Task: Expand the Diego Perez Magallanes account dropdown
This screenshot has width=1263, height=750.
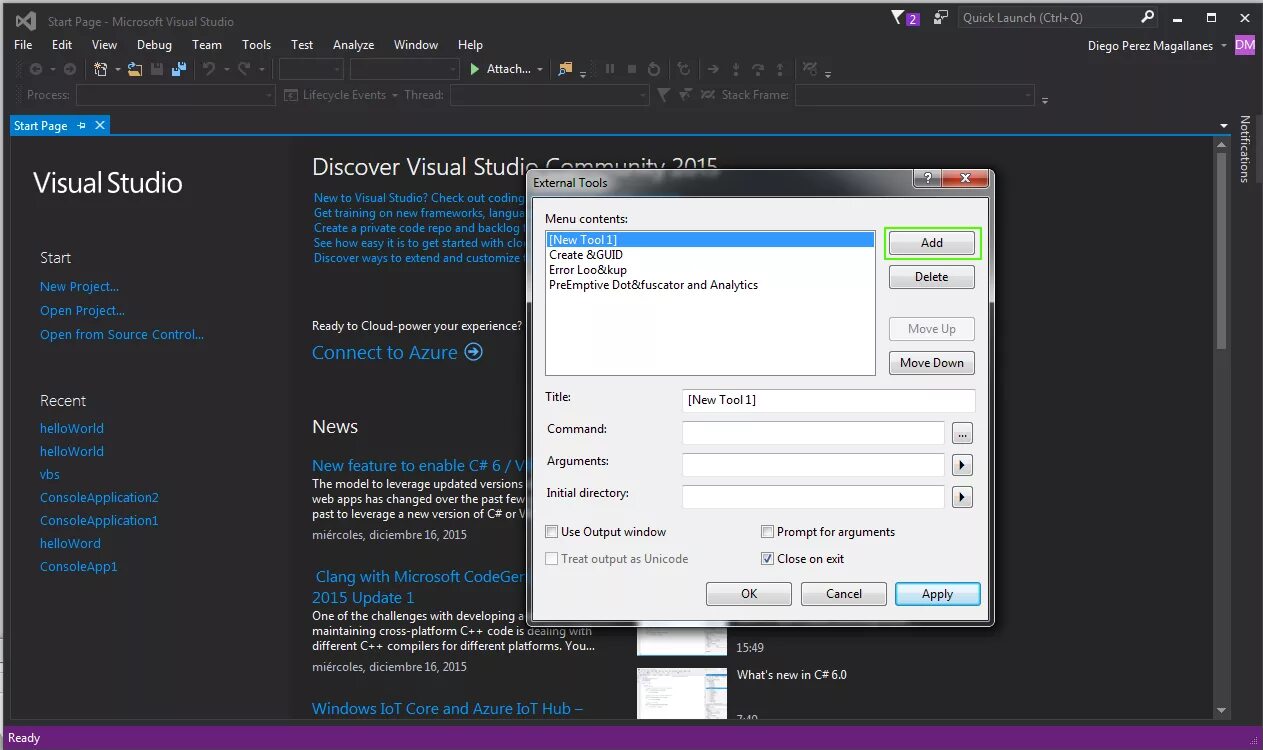Action: 1224,46
